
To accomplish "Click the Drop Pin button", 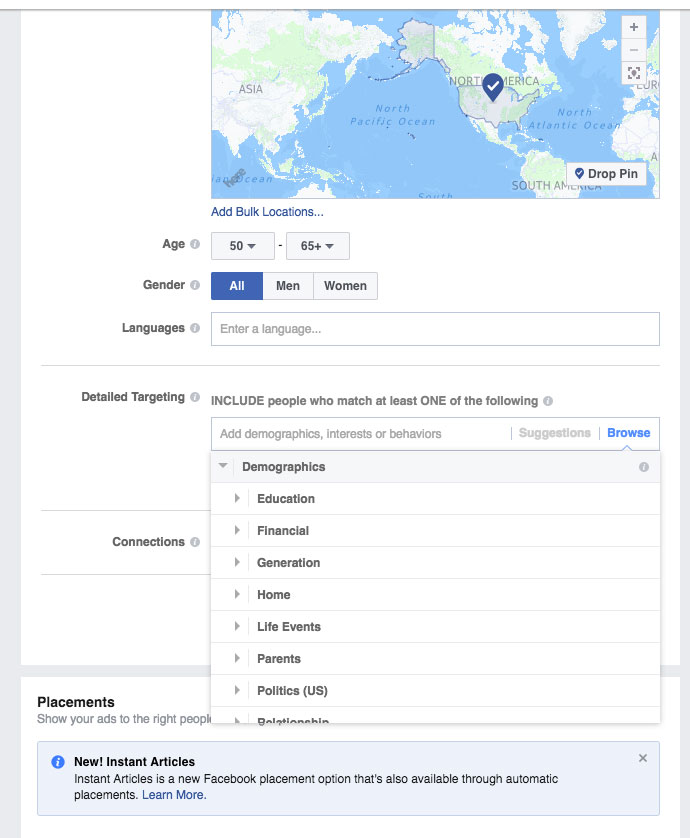I will pyautogui.click(x=606, y=174).
